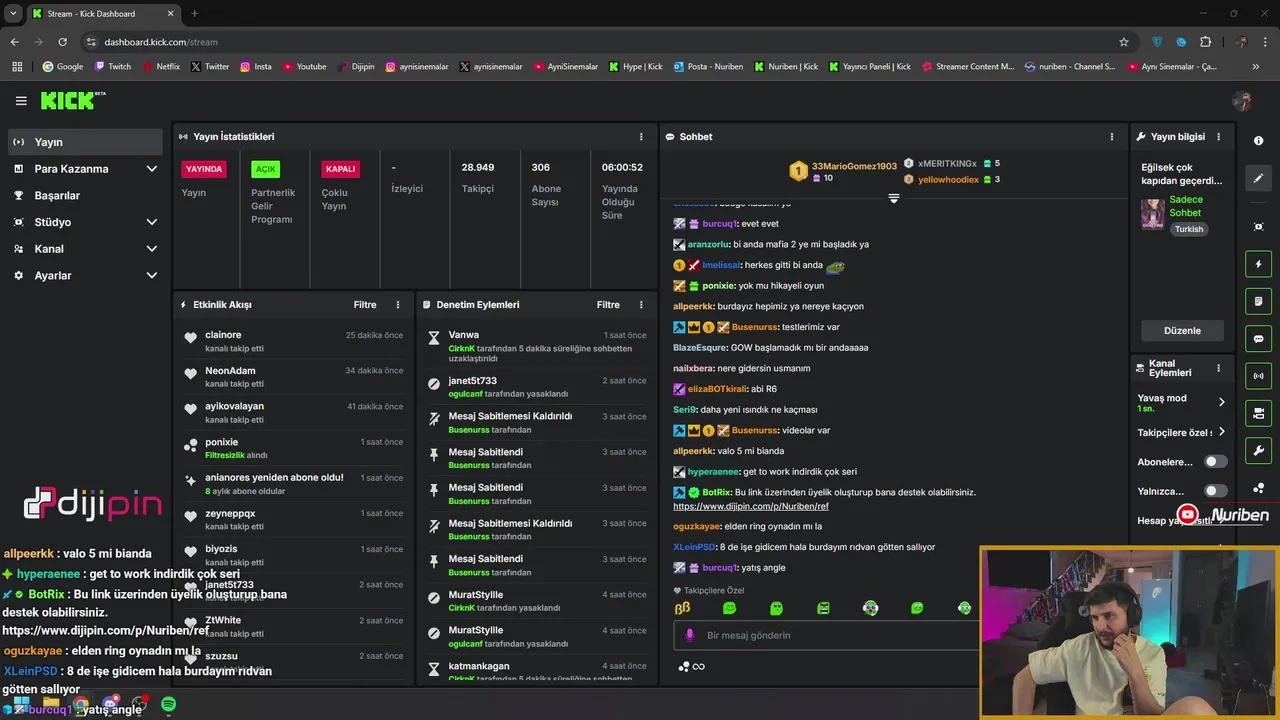Open Spotify from the taskbar

pos(168,705)
